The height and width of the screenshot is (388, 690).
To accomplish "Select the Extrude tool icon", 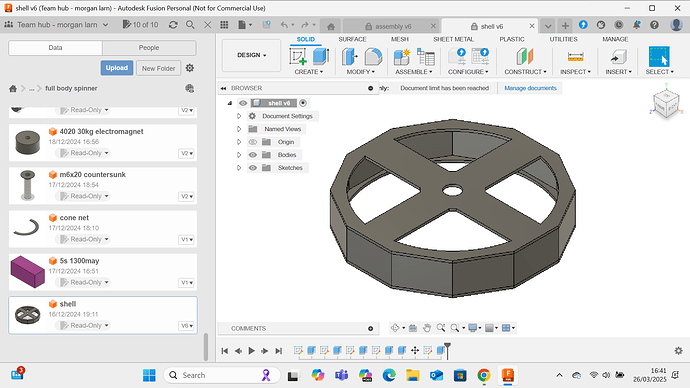I will point(321,57).
